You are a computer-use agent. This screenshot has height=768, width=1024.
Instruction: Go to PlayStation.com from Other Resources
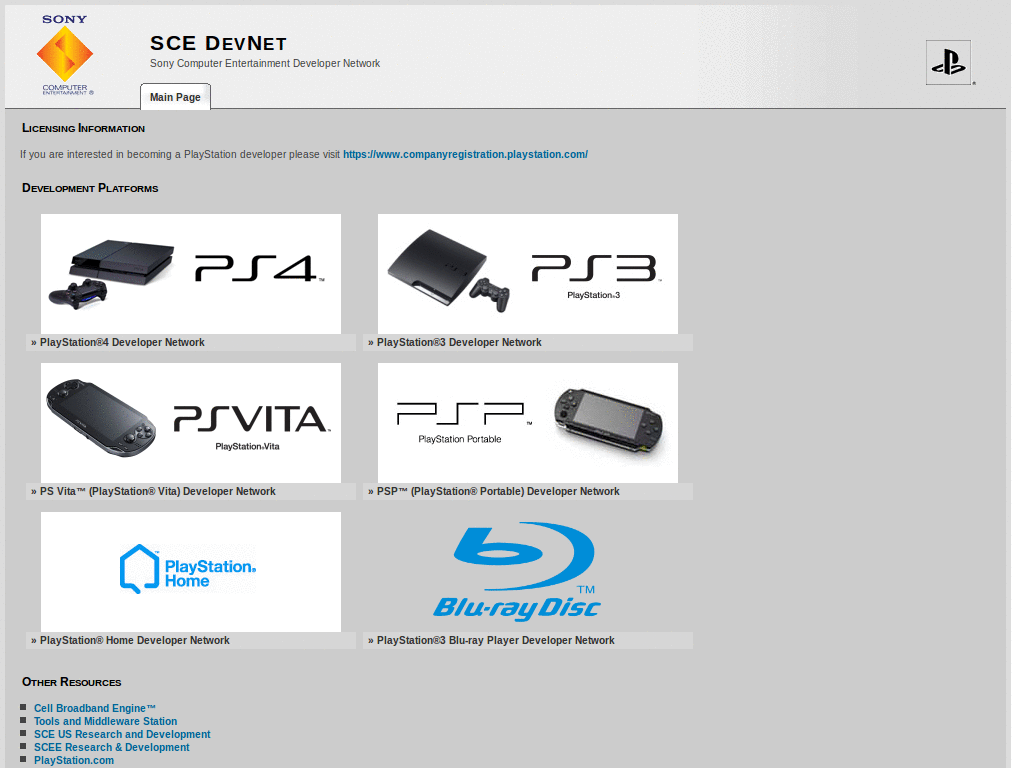[73, 760]
